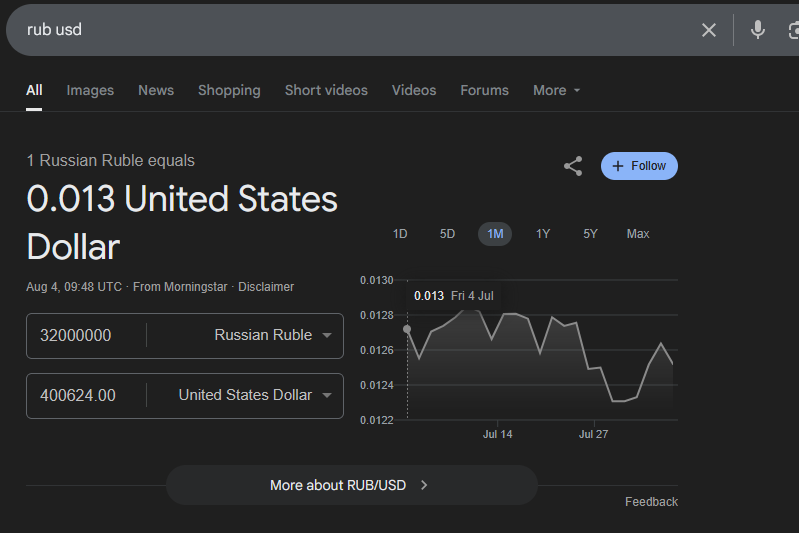Click the chart data point marker

tap(407, 329)
